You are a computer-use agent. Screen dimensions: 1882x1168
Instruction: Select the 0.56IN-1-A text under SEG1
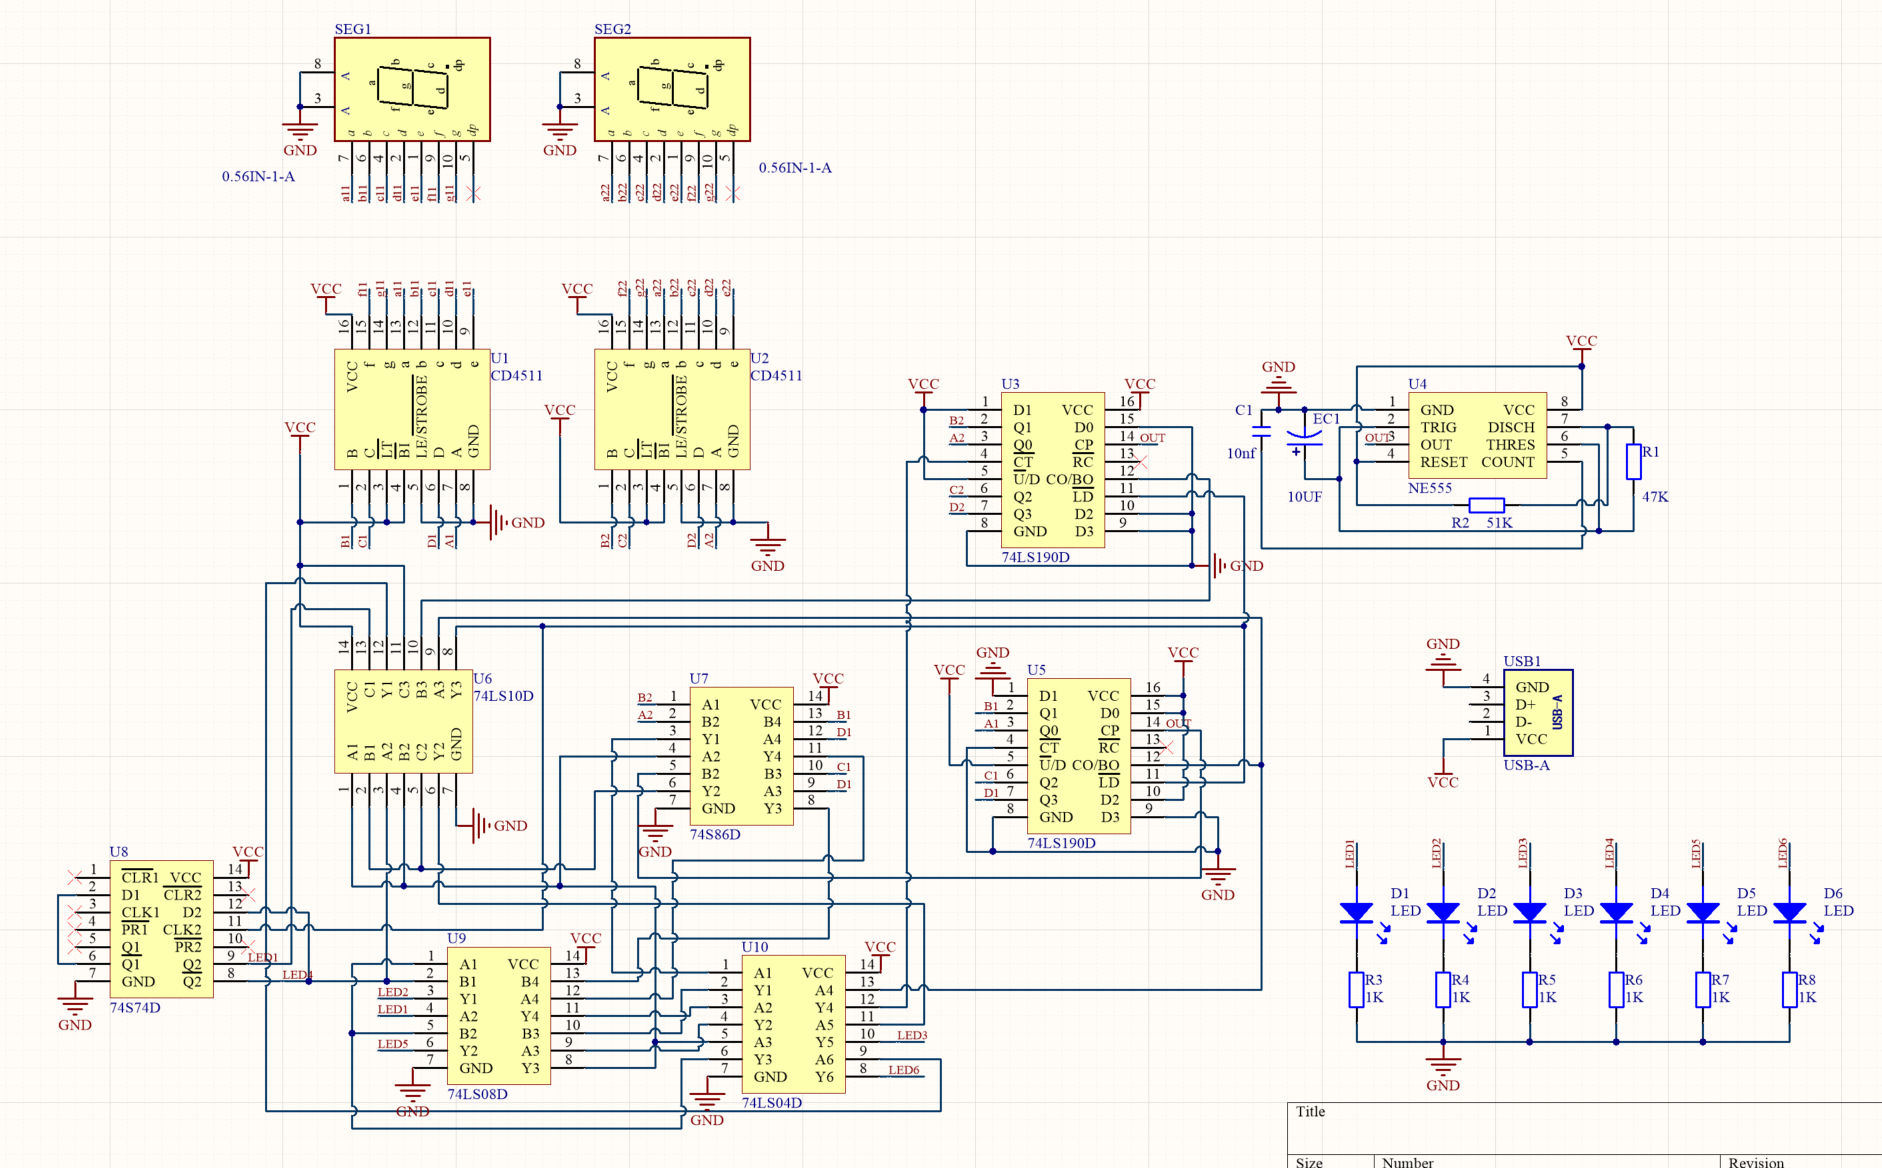[256, 176]
